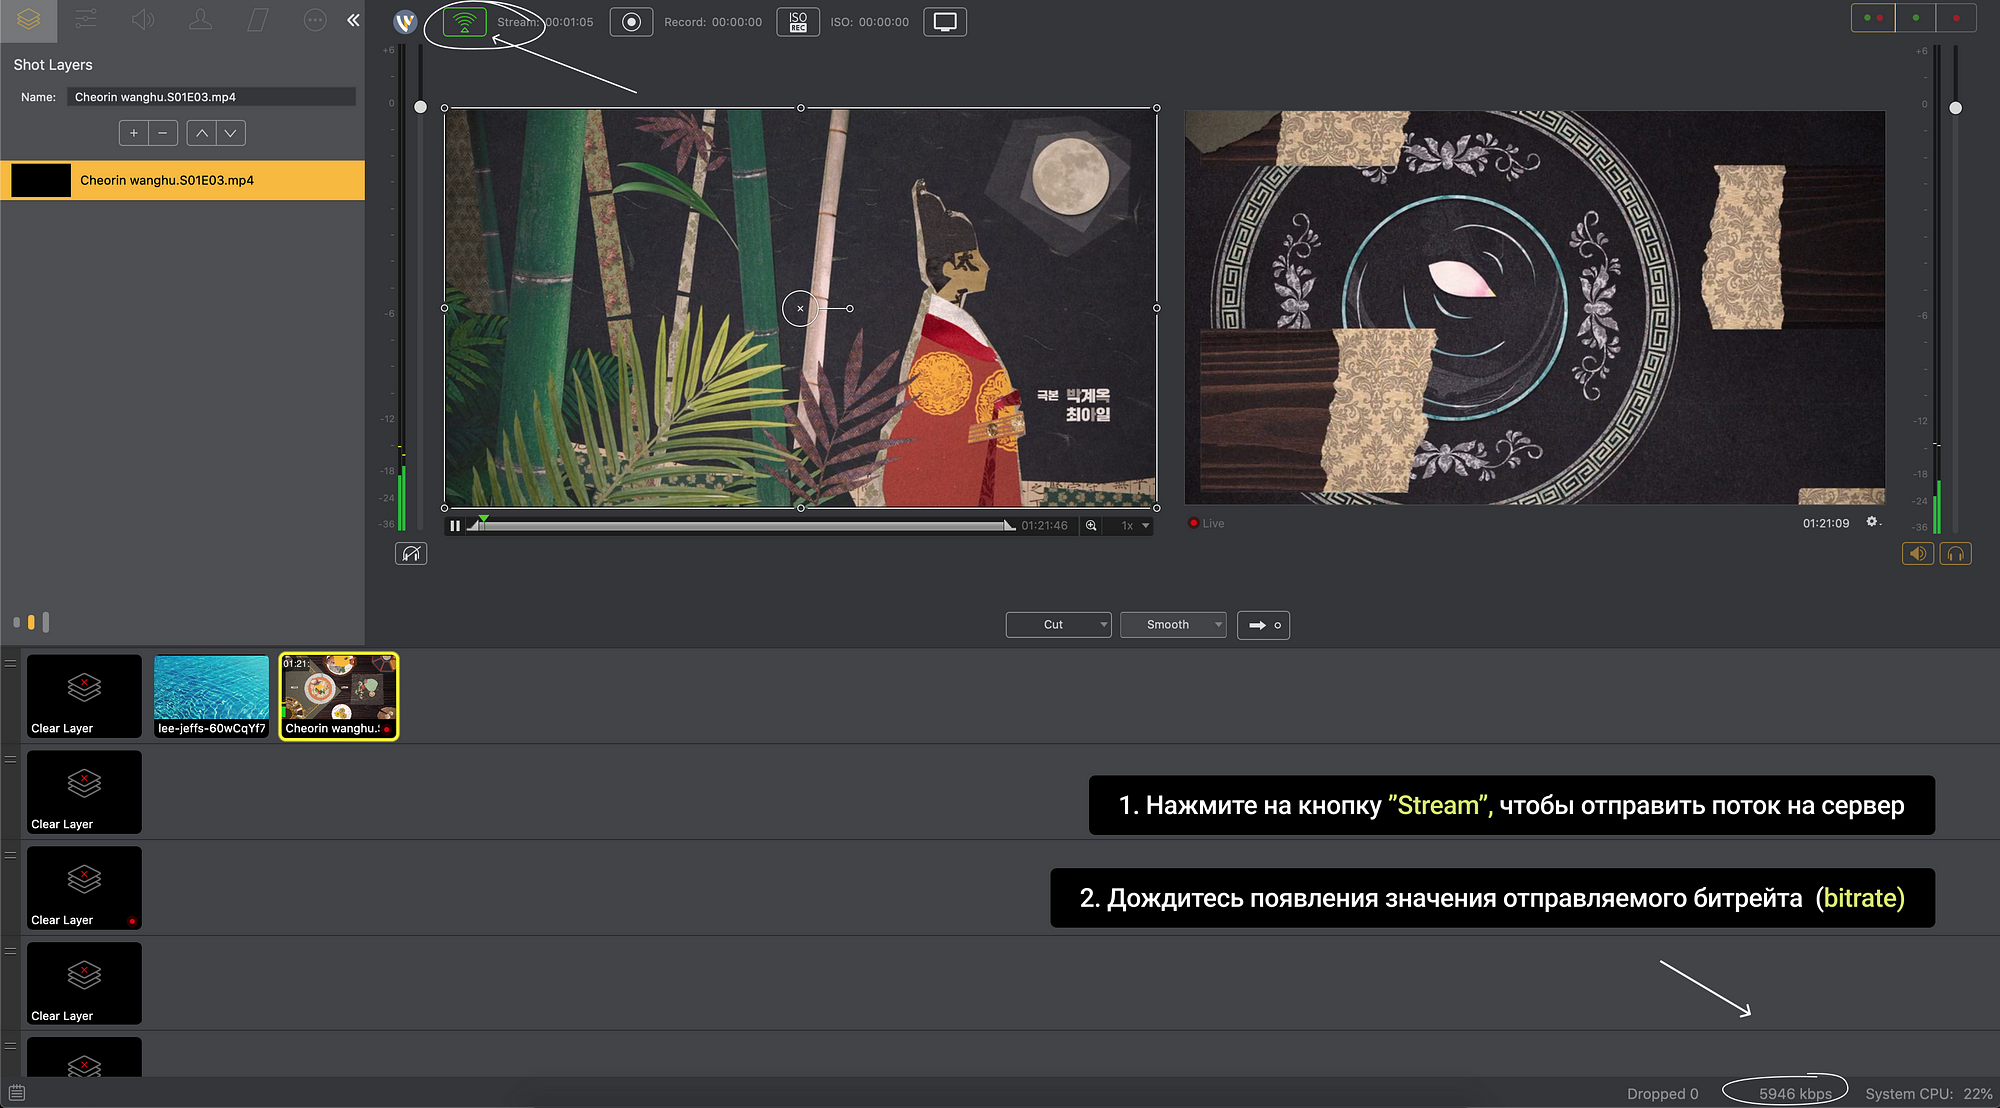This screenshot has height=1108, width=2000.
Task: Open the 1x playback speed dropdown
Action: [x=1135, y=526]
